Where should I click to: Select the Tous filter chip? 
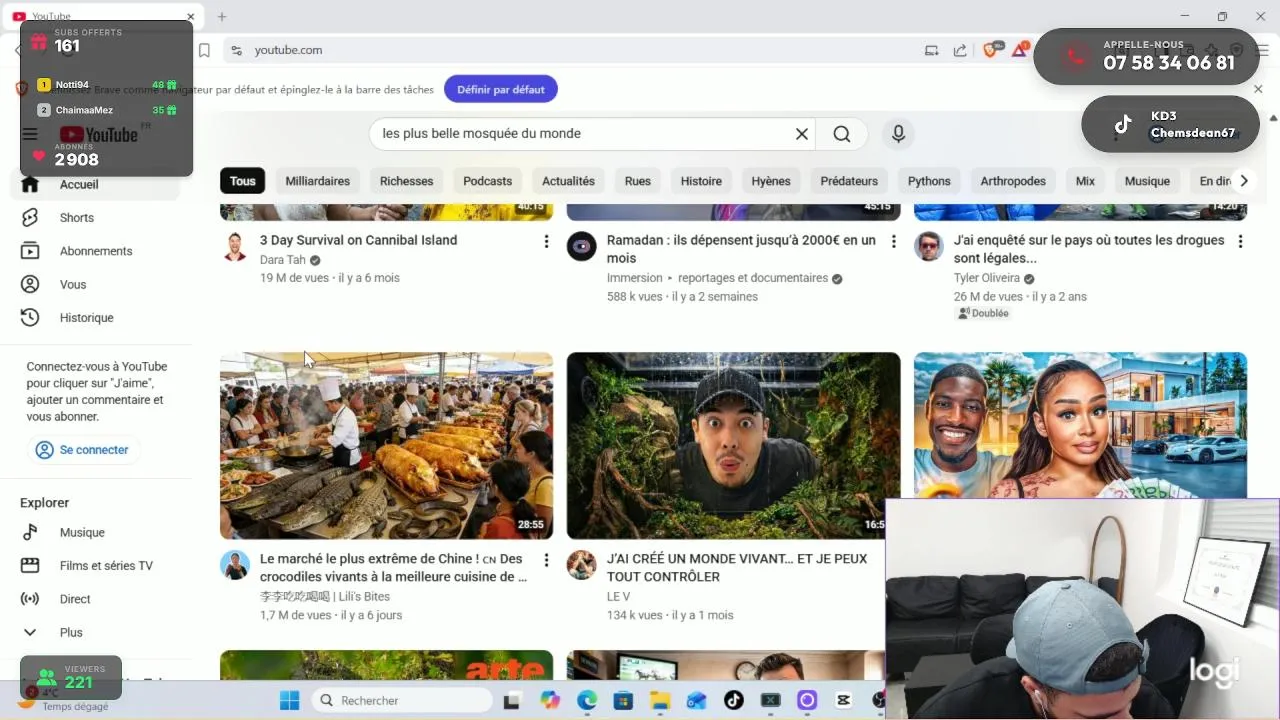click(x=242, y=181)
